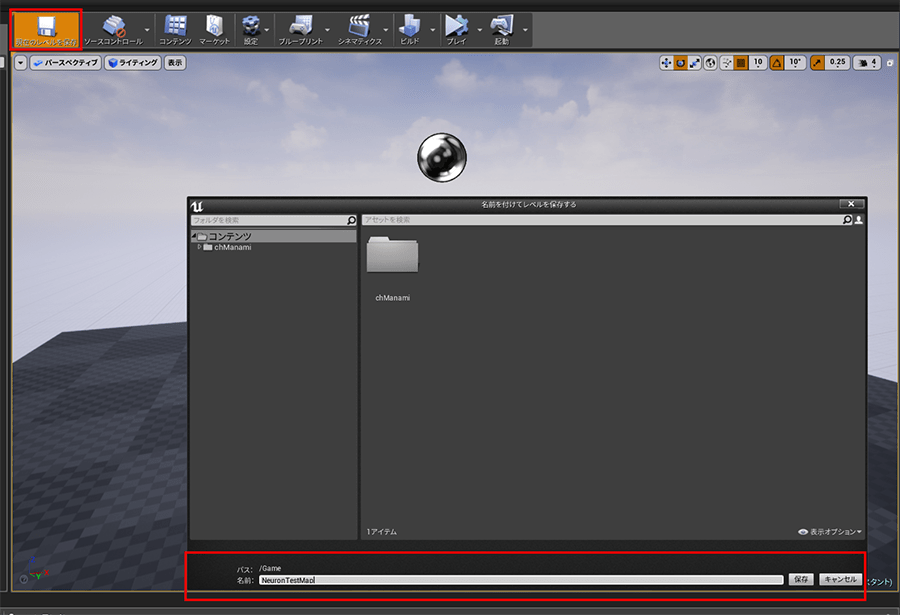This screenshot has width=900, height=615.
Task: Expand the chManami folder tree node
Action: 199,247
